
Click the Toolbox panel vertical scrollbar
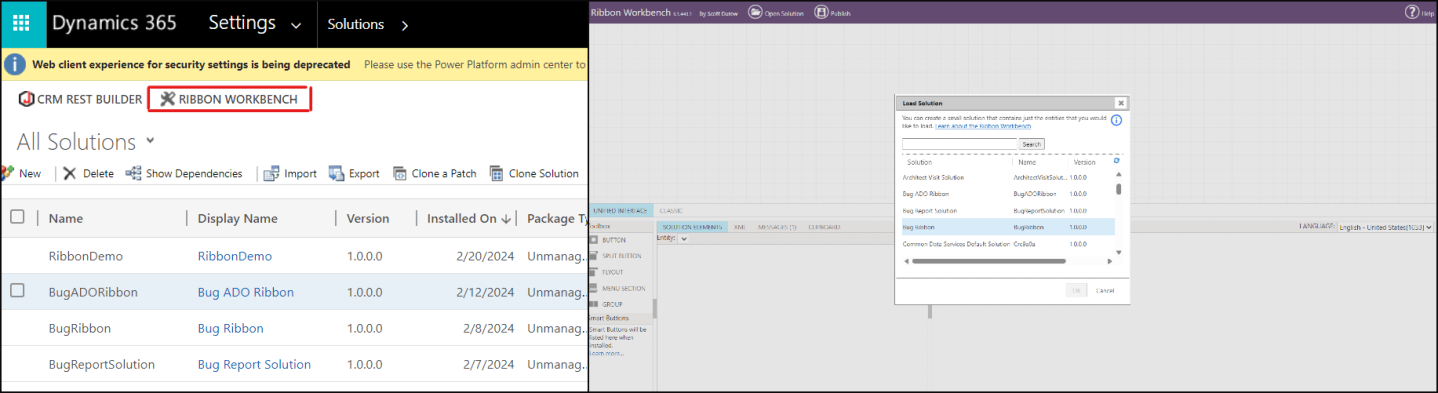[x=655, y=308]
